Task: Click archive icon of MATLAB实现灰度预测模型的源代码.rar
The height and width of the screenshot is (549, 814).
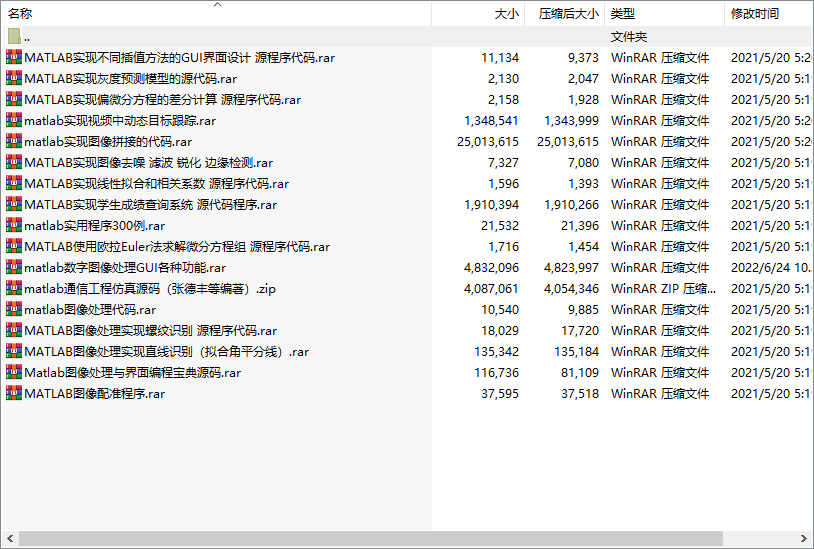Action: coord(14,78)
